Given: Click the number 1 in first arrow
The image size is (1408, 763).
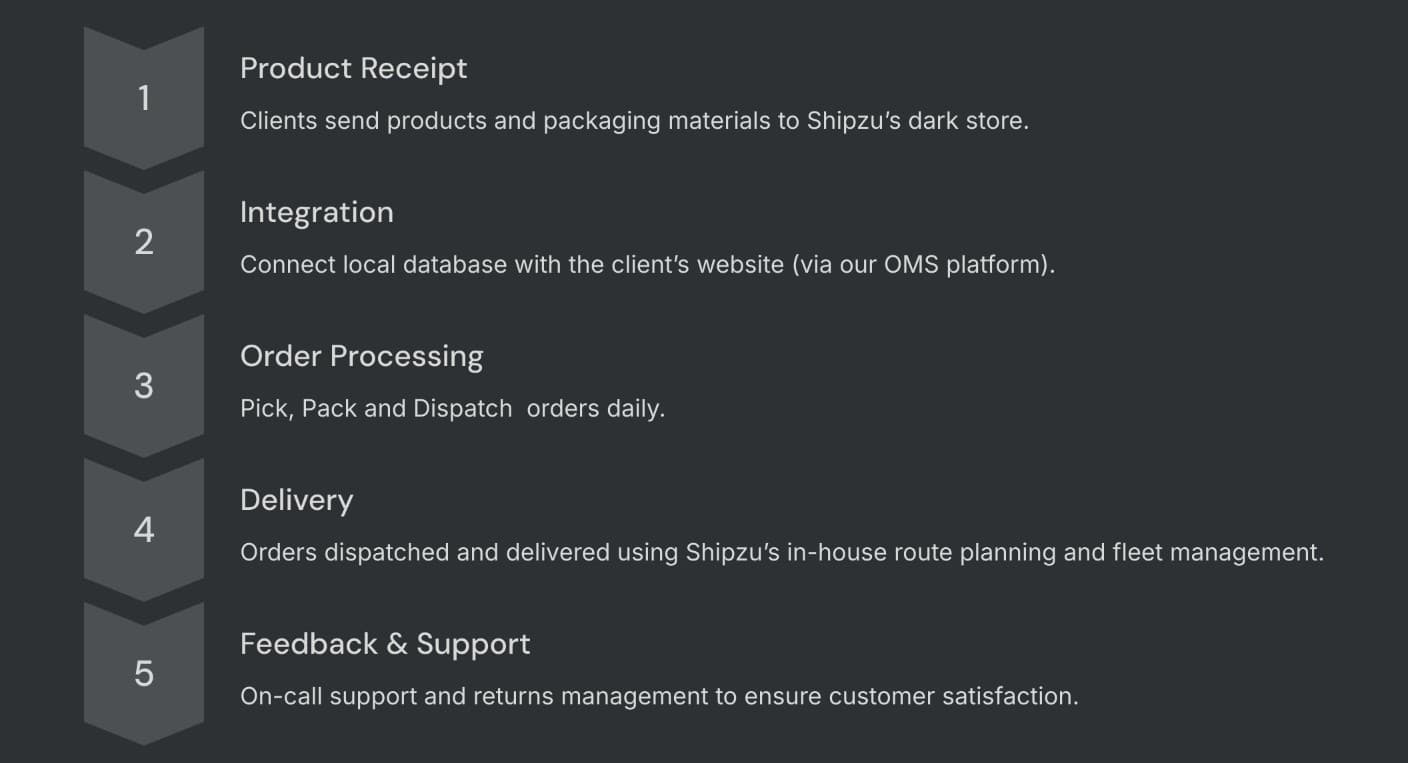Looking at the screenshot, I should [144, 98].
